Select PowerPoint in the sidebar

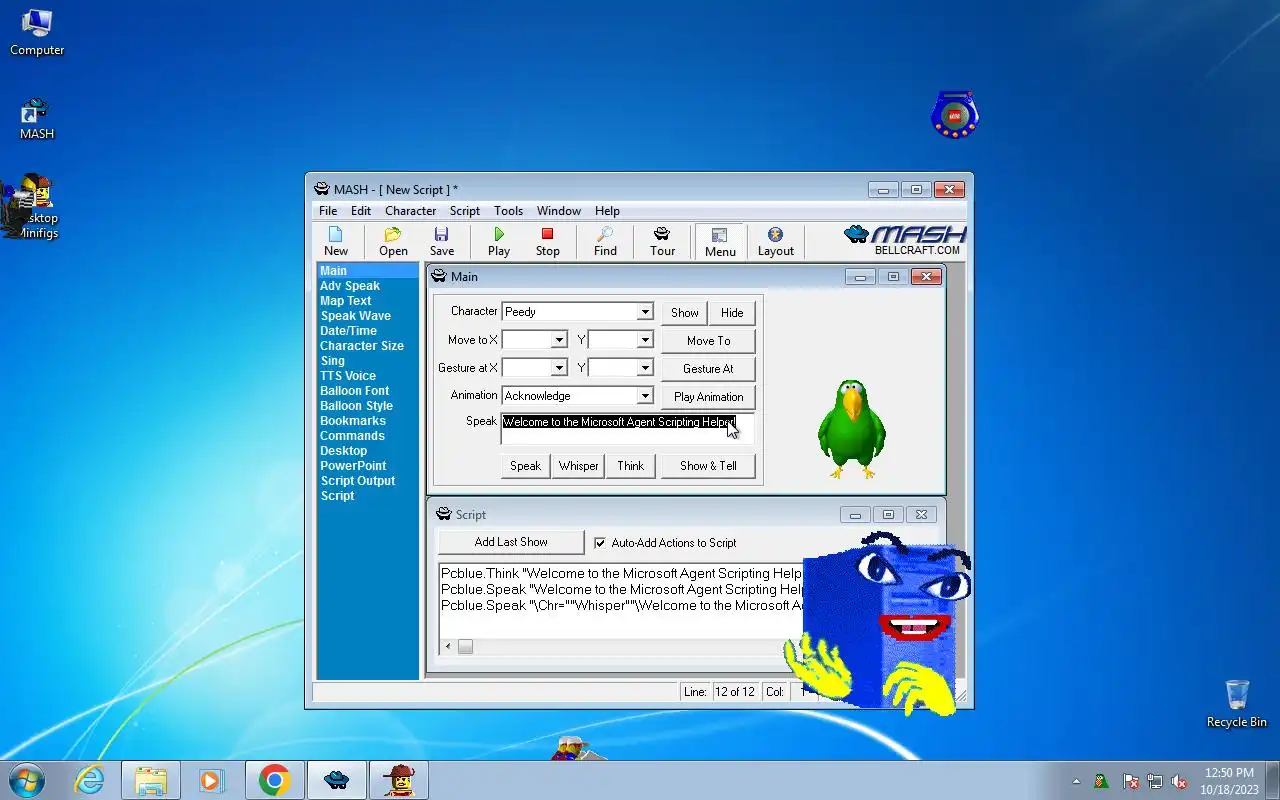(353, 466)
